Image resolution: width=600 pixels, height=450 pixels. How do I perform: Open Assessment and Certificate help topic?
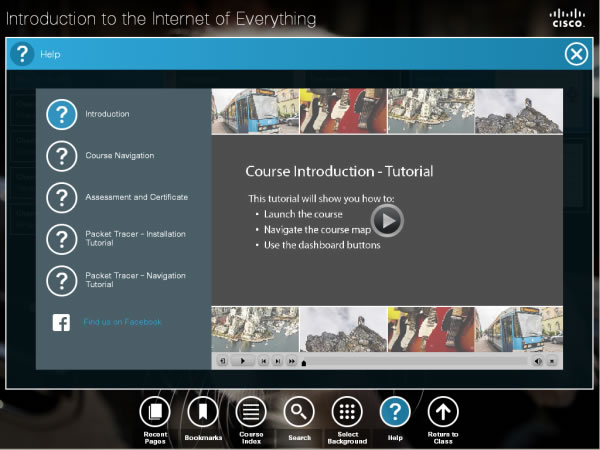tap(62, 197)
